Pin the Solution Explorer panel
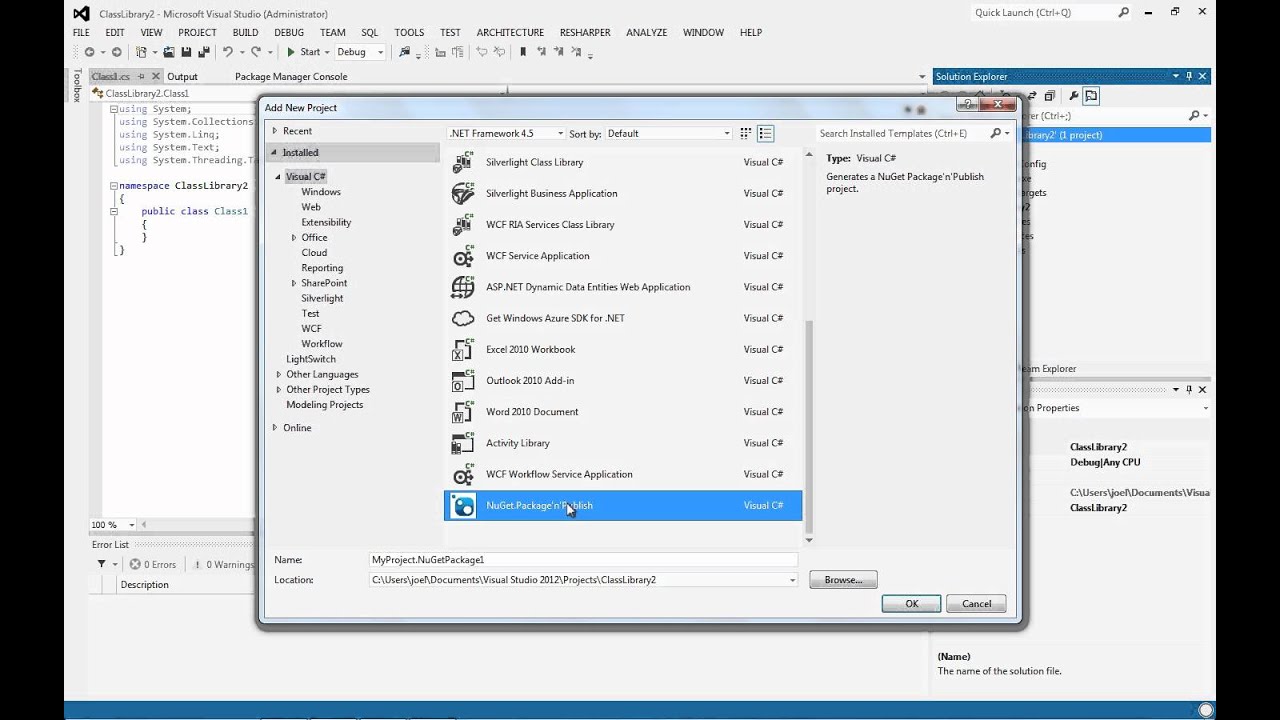This screenshot has width=1280, height=720. coord(1189,76)
